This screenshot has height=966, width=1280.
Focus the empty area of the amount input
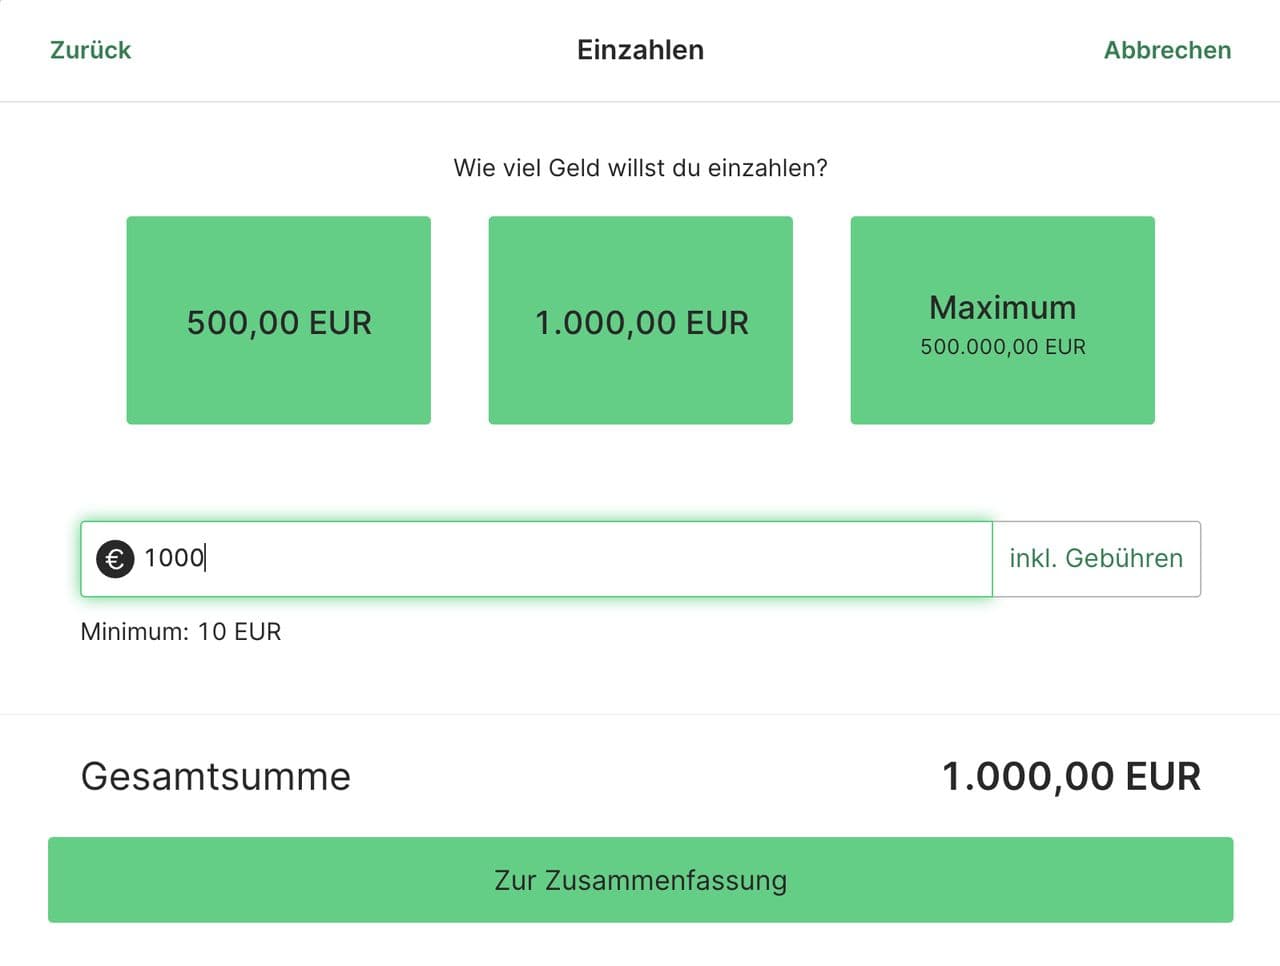600,558
